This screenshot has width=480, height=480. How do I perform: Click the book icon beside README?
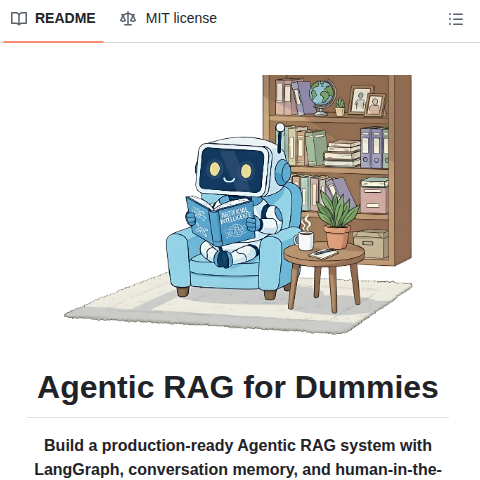pyautogui.click(x=19, y=19)
